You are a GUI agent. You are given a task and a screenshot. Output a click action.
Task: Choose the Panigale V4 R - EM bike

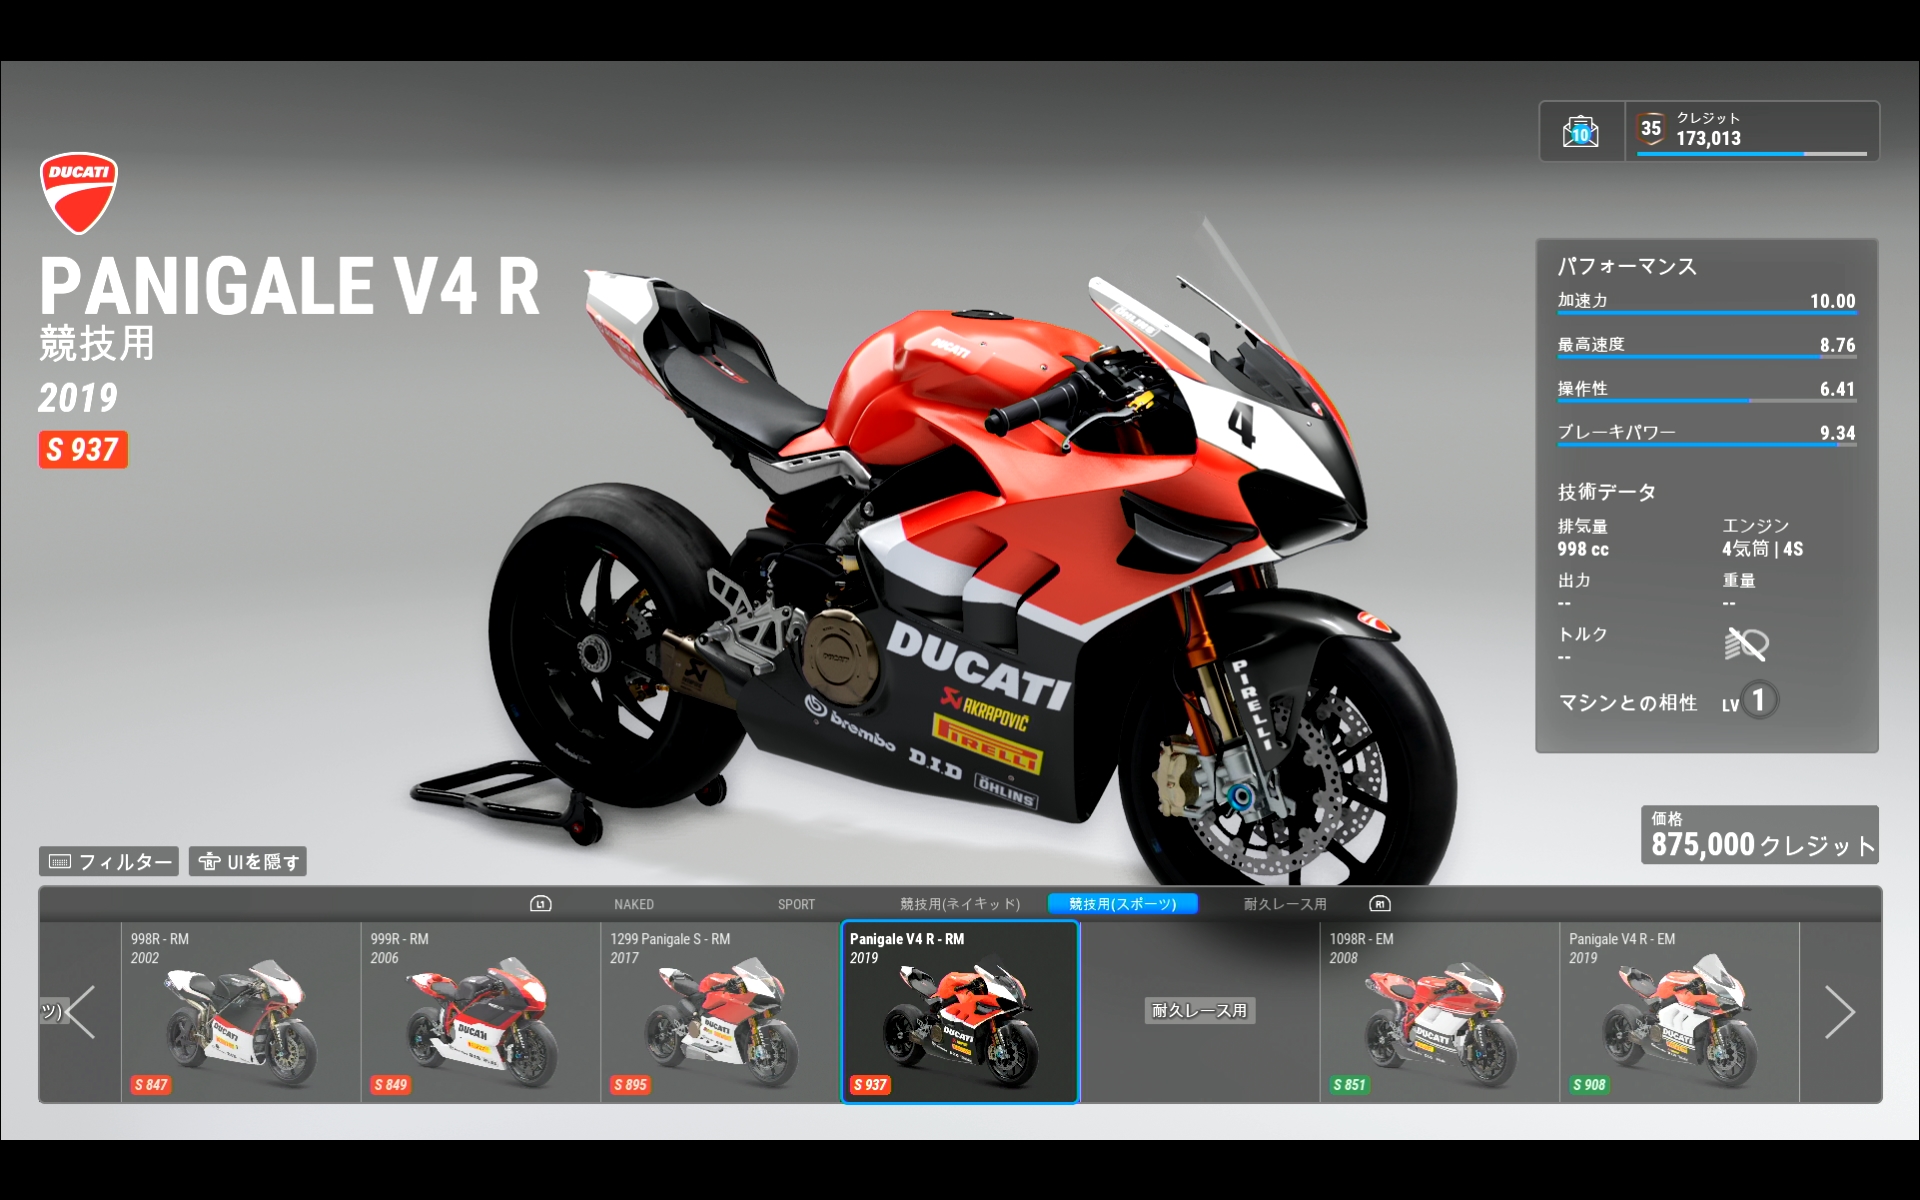[x=1678, y=1012]
